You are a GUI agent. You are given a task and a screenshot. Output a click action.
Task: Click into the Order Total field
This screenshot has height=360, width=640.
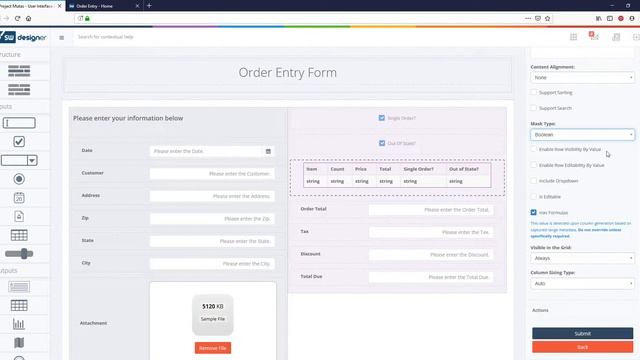pyautogui.click(x=431, y=210)
